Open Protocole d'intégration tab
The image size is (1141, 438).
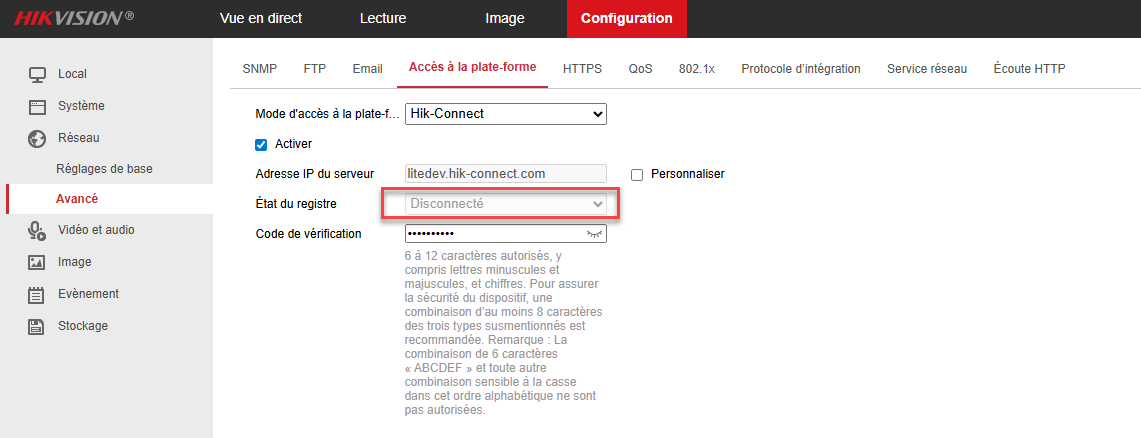click(x=801, y=69)
